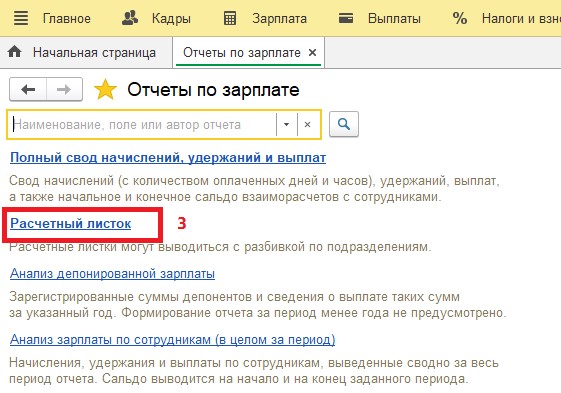This screenshot has height=393, width=561.
Task: Go forward with the right arrow button
Action: click(64, 89)
